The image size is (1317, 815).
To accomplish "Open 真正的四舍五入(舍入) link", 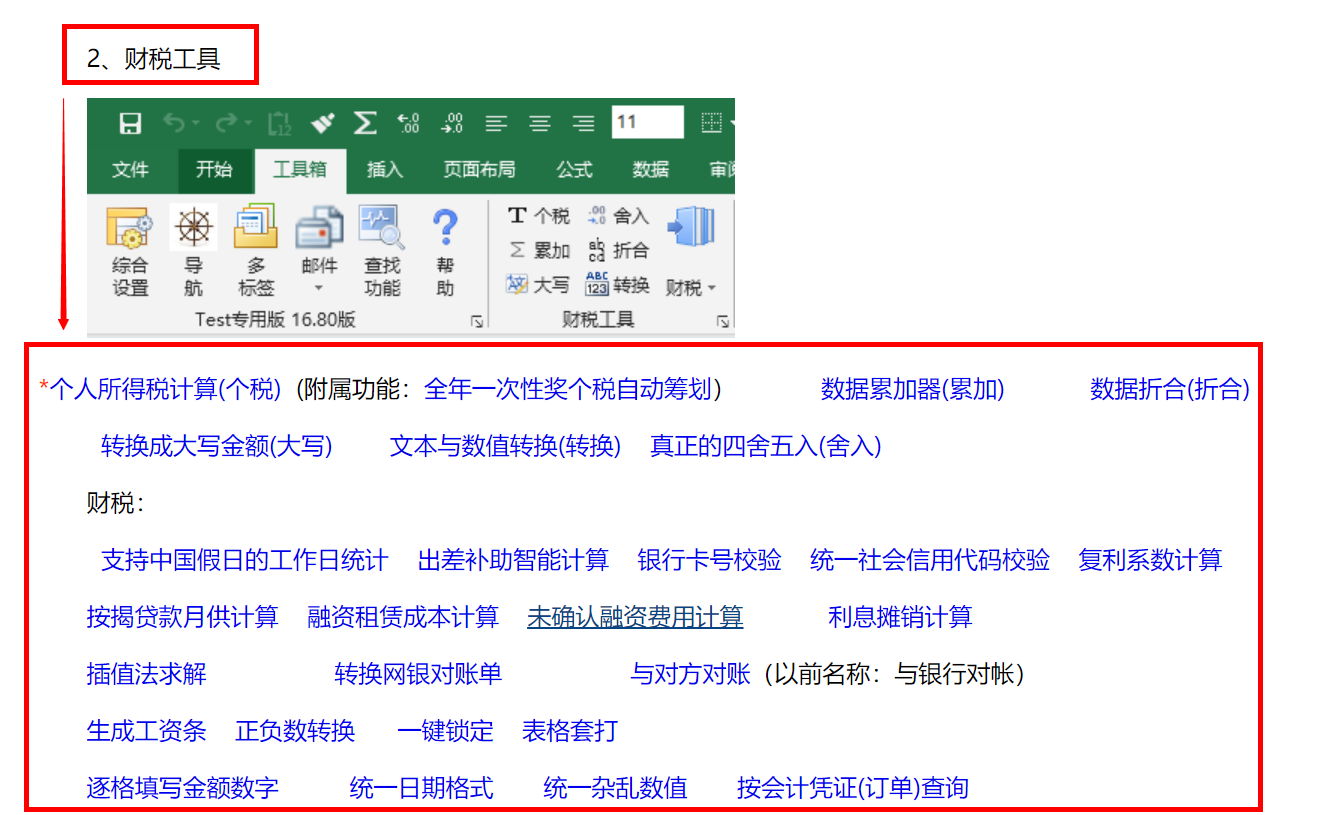I will tap(766, 446).
